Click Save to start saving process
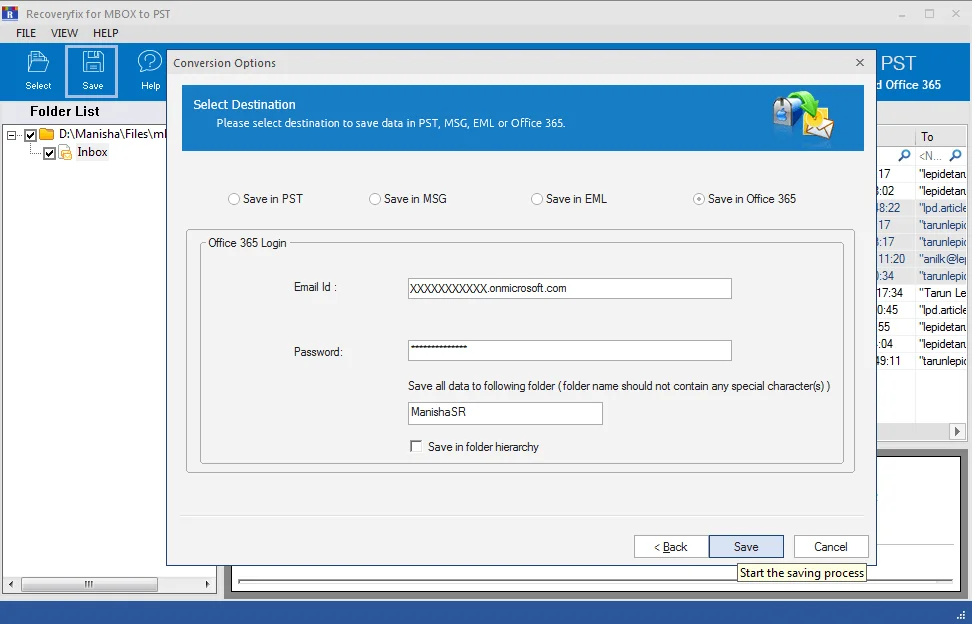Image resolution: width=972 pixels, height=624 pixels. pyautogui.click(x=746, y=547)
